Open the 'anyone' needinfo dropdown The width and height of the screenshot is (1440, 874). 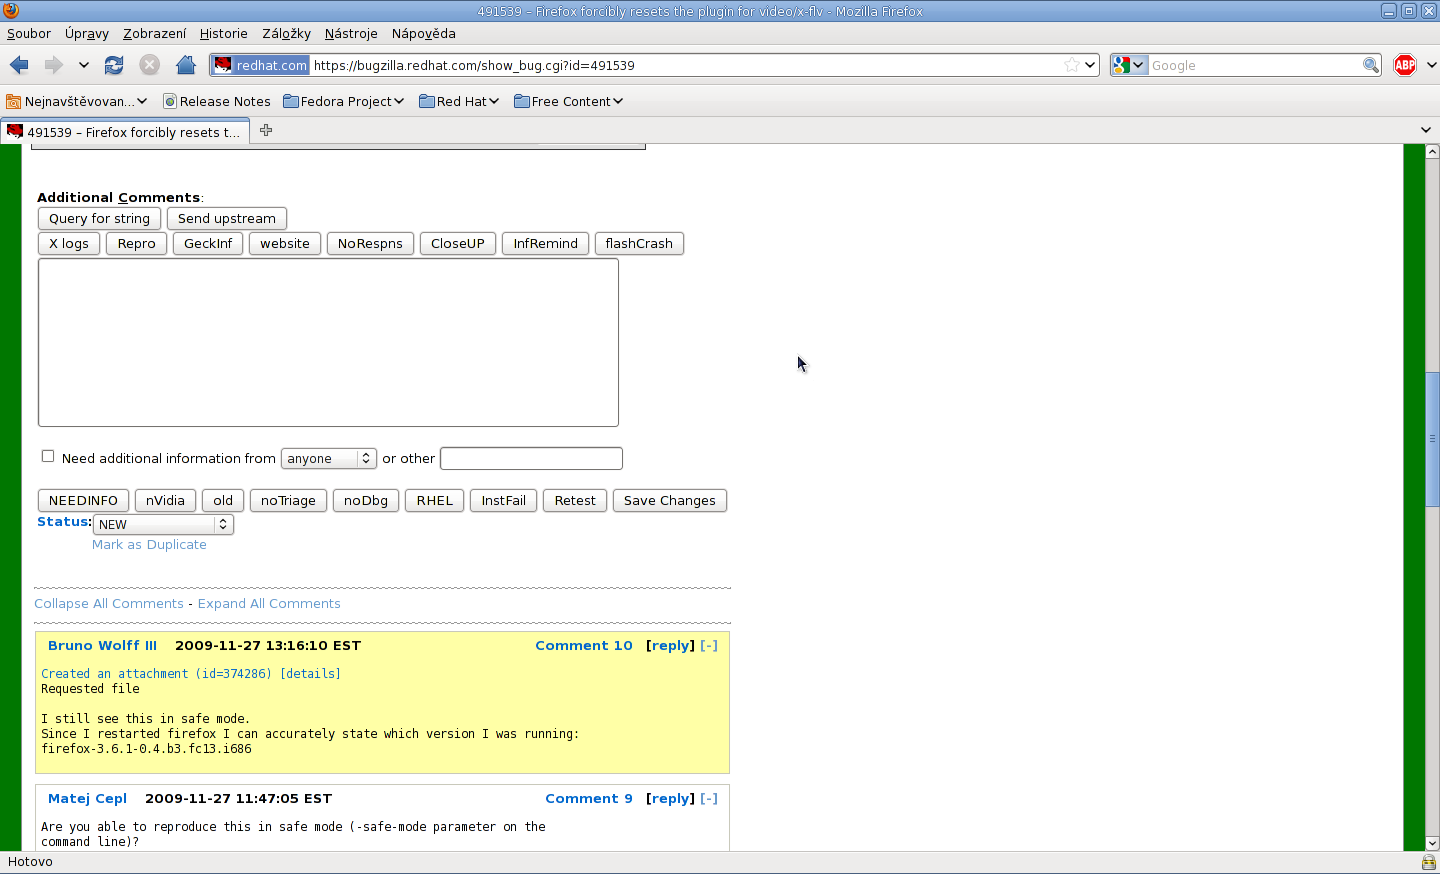point(328,458)
